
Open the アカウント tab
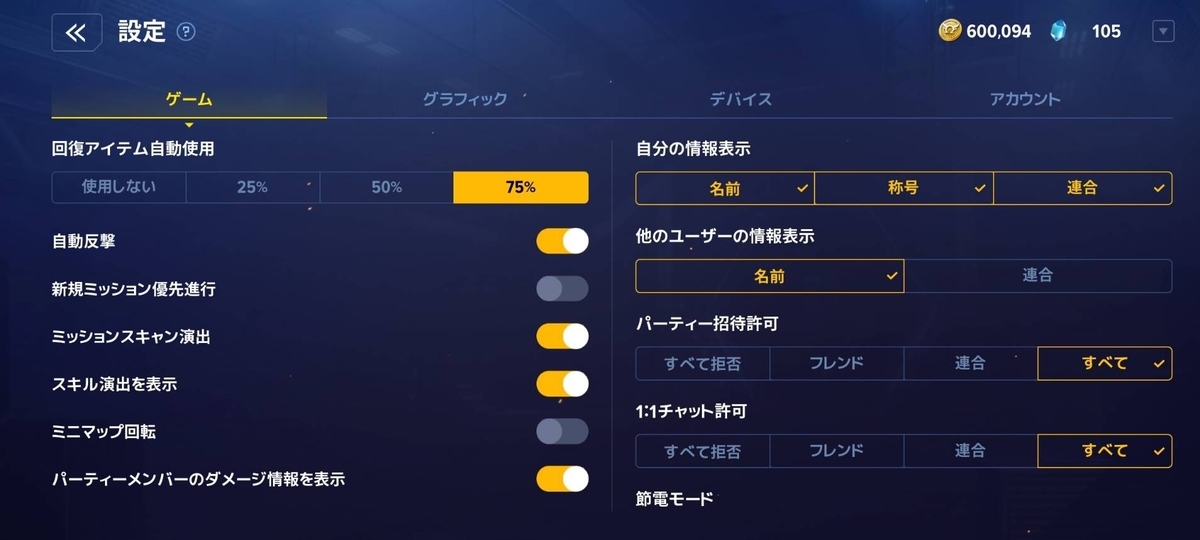pyautogui.click(x=1025, y=99)
